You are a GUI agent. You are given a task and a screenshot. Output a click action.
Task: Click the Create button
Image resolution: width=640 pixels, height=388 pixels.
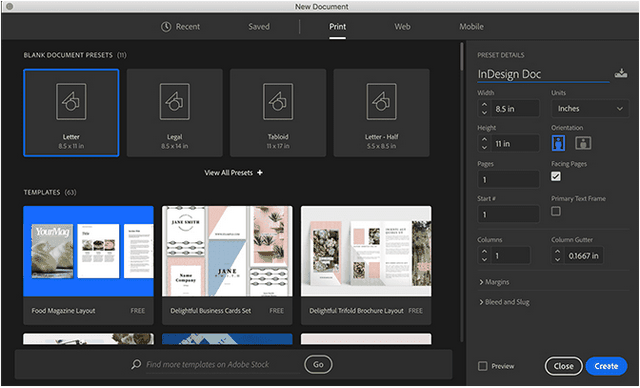606,366
